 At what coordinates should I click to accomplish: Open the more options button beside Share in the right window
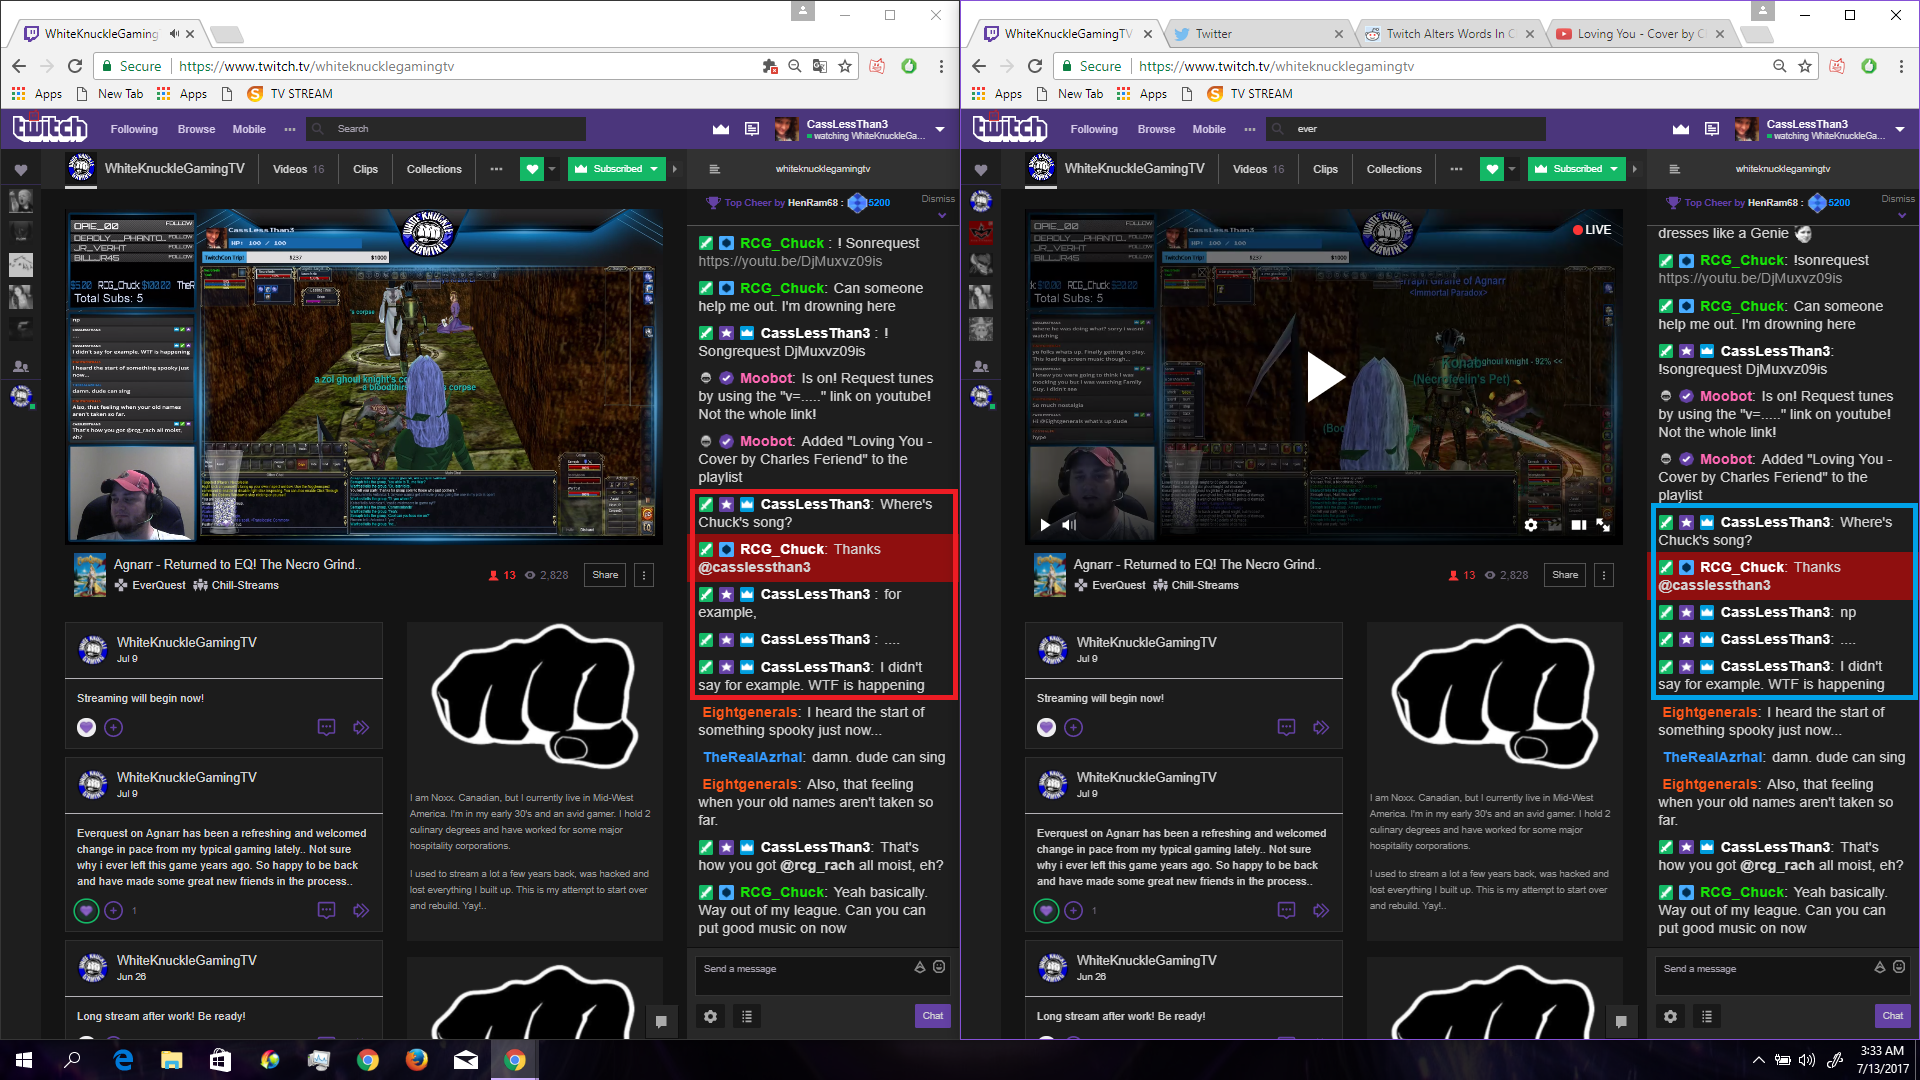point(1604,575)
